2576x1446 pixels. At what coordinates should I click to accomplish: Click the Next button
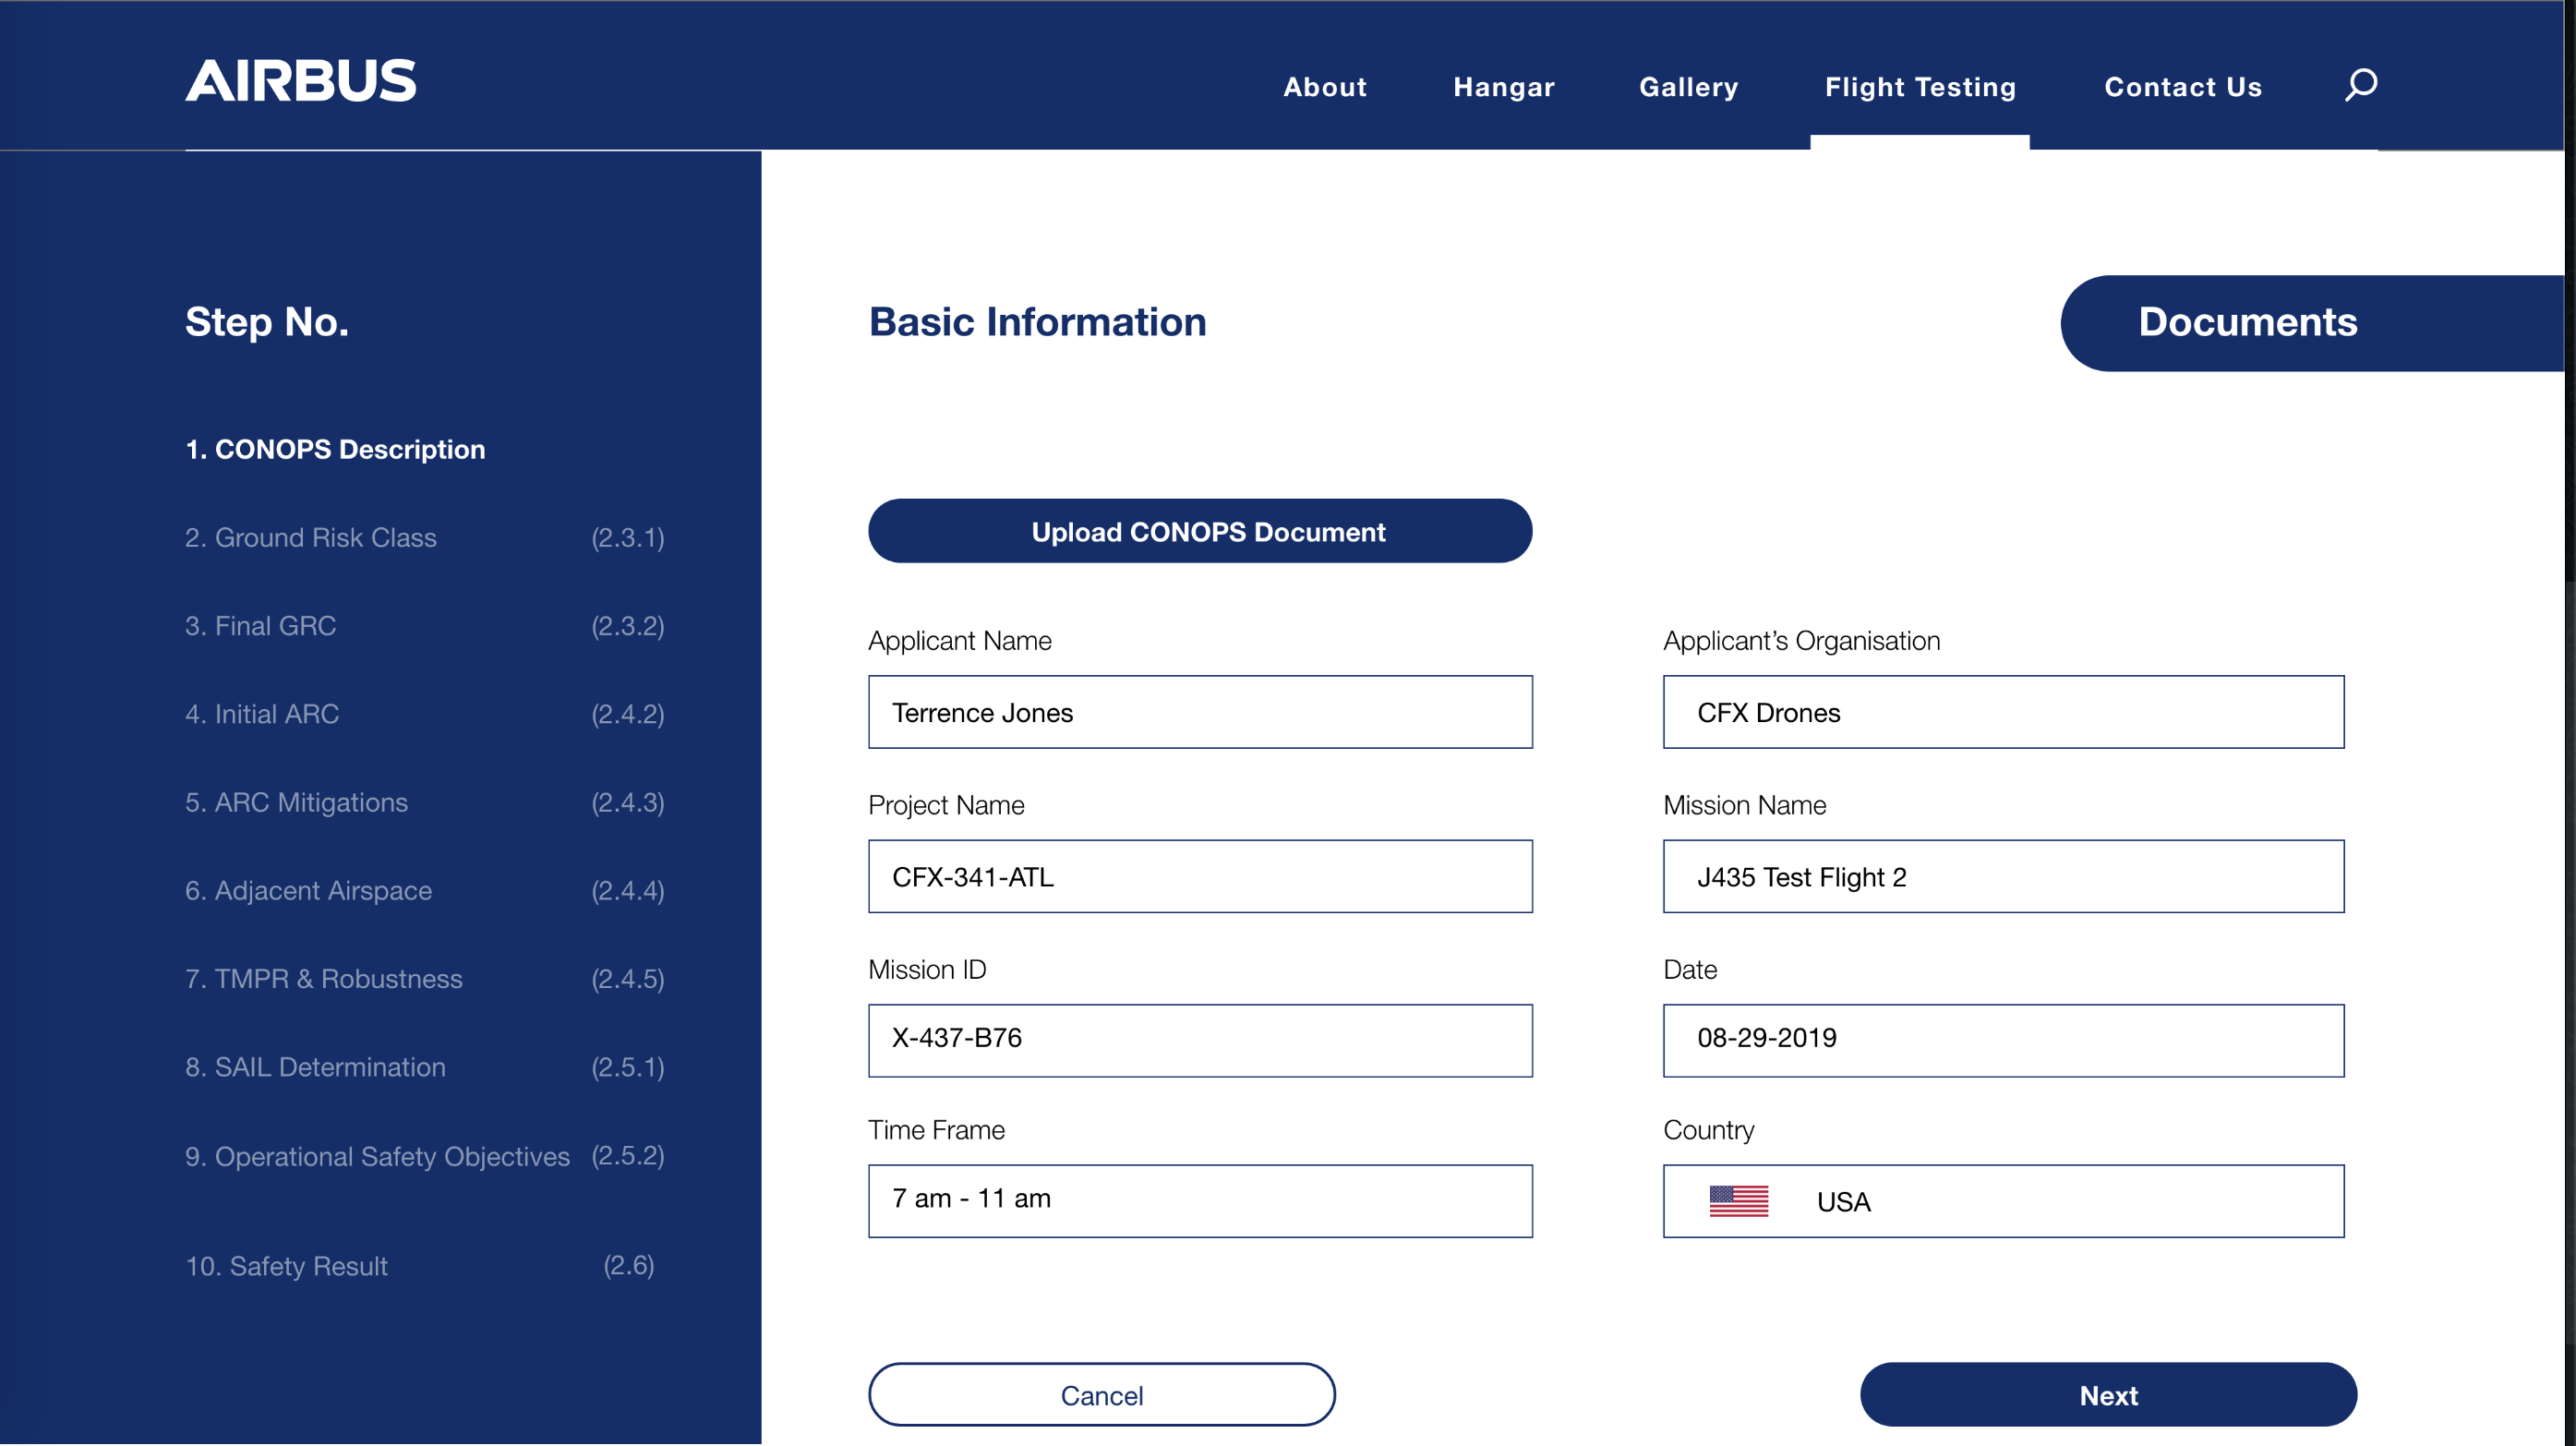tap(2107, 1395)
